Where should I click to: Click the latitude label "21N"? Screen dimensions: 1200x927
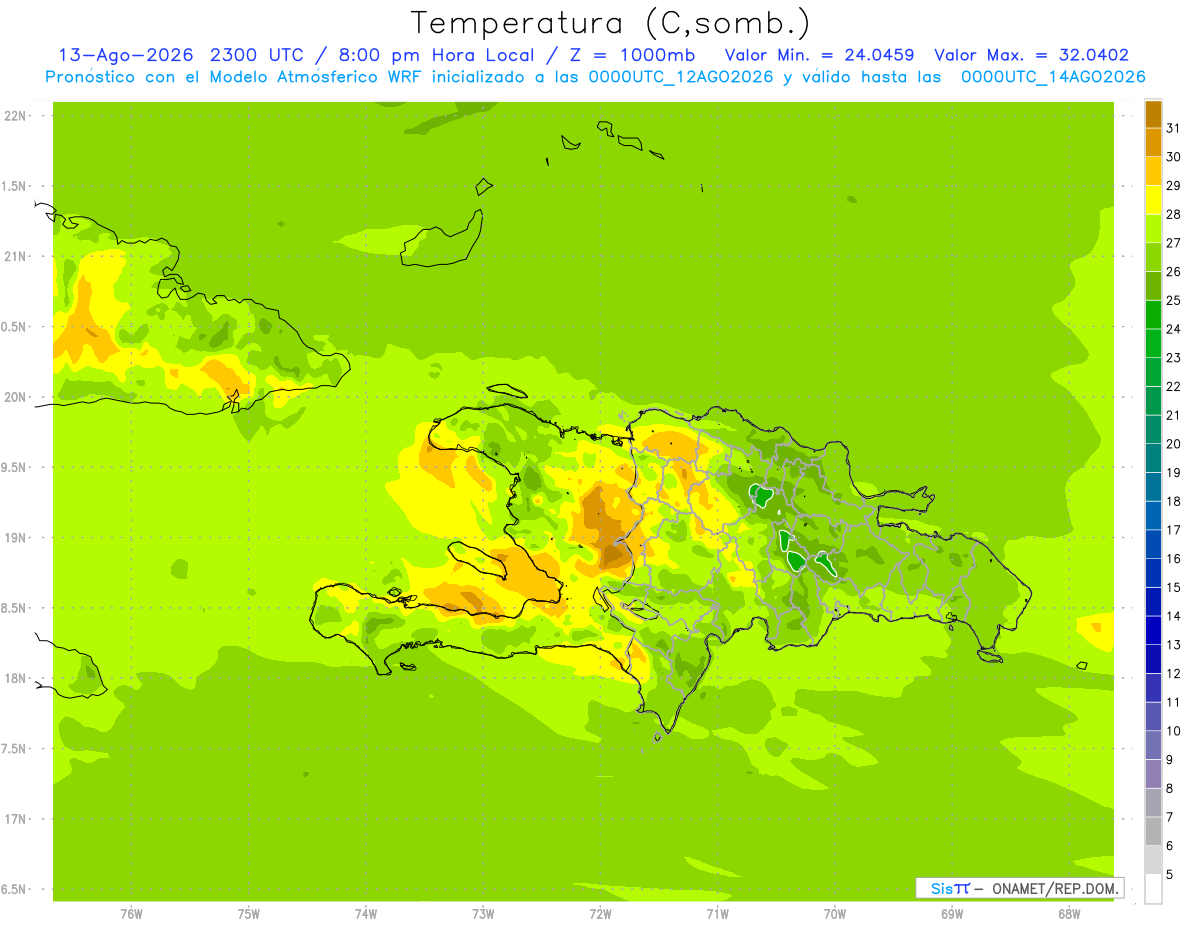tap(14, 257)
